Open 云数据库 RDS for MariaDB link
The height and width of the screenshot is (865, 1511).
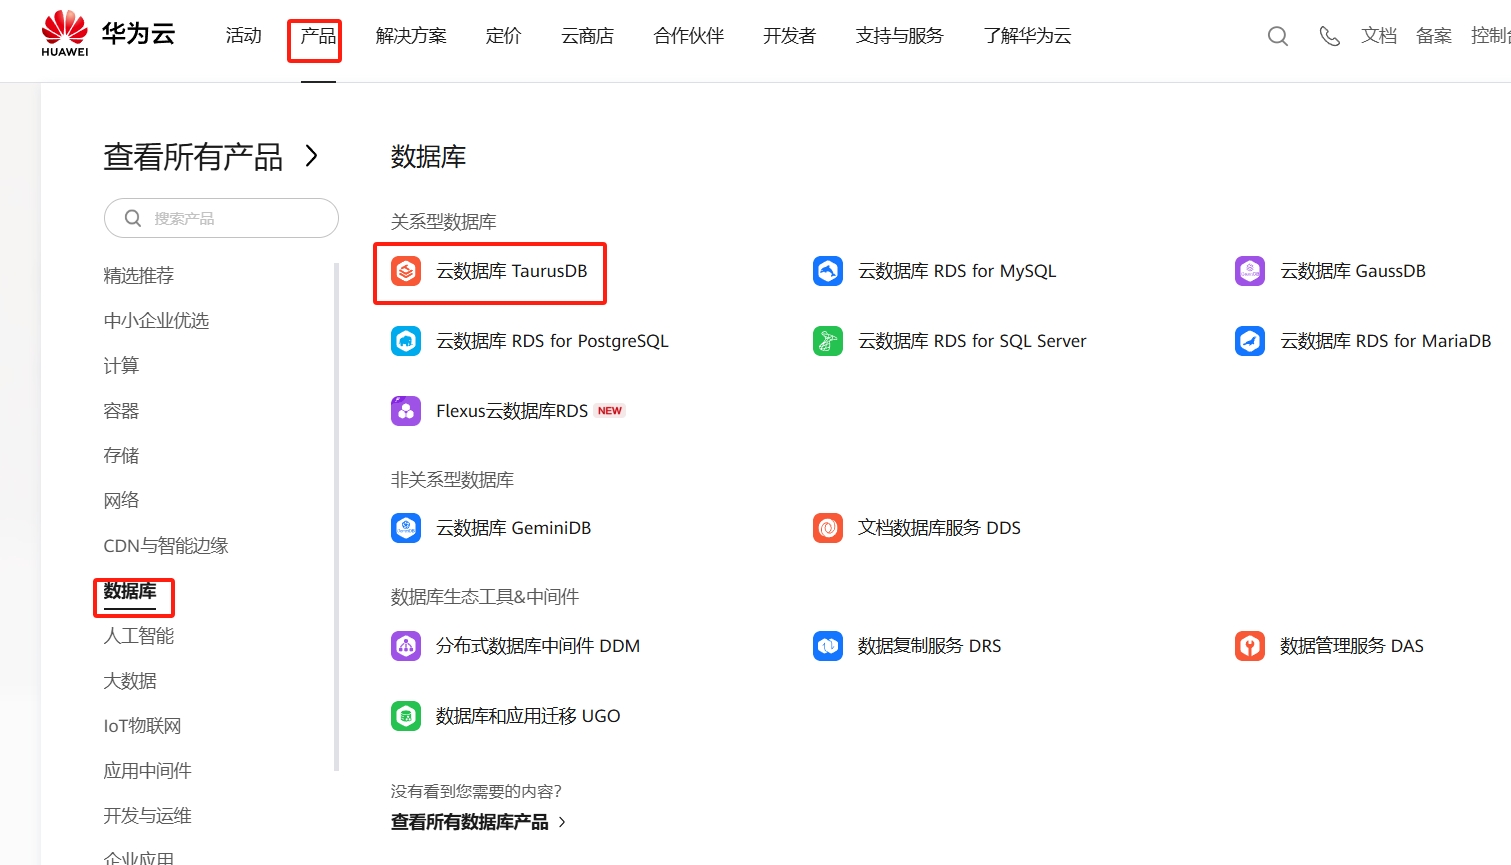coord(1385,341)
